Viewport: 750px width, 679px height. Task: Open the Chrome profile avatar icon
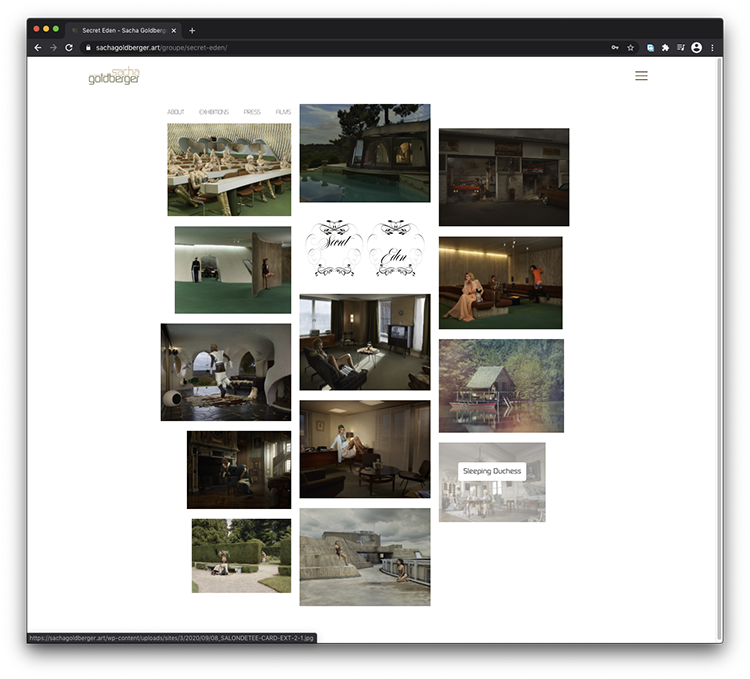tap(696, 47)
